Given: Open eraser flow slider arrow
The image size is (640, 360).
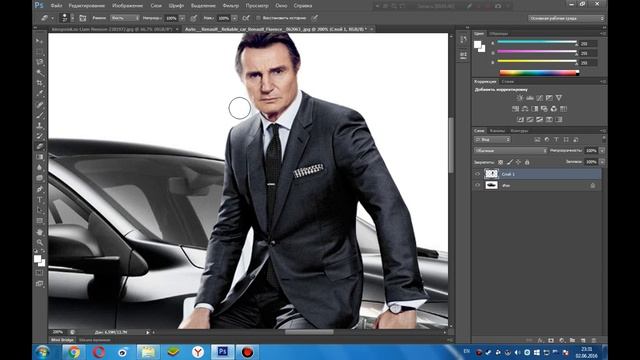Looking at the screenshot, I should [235, 18].
